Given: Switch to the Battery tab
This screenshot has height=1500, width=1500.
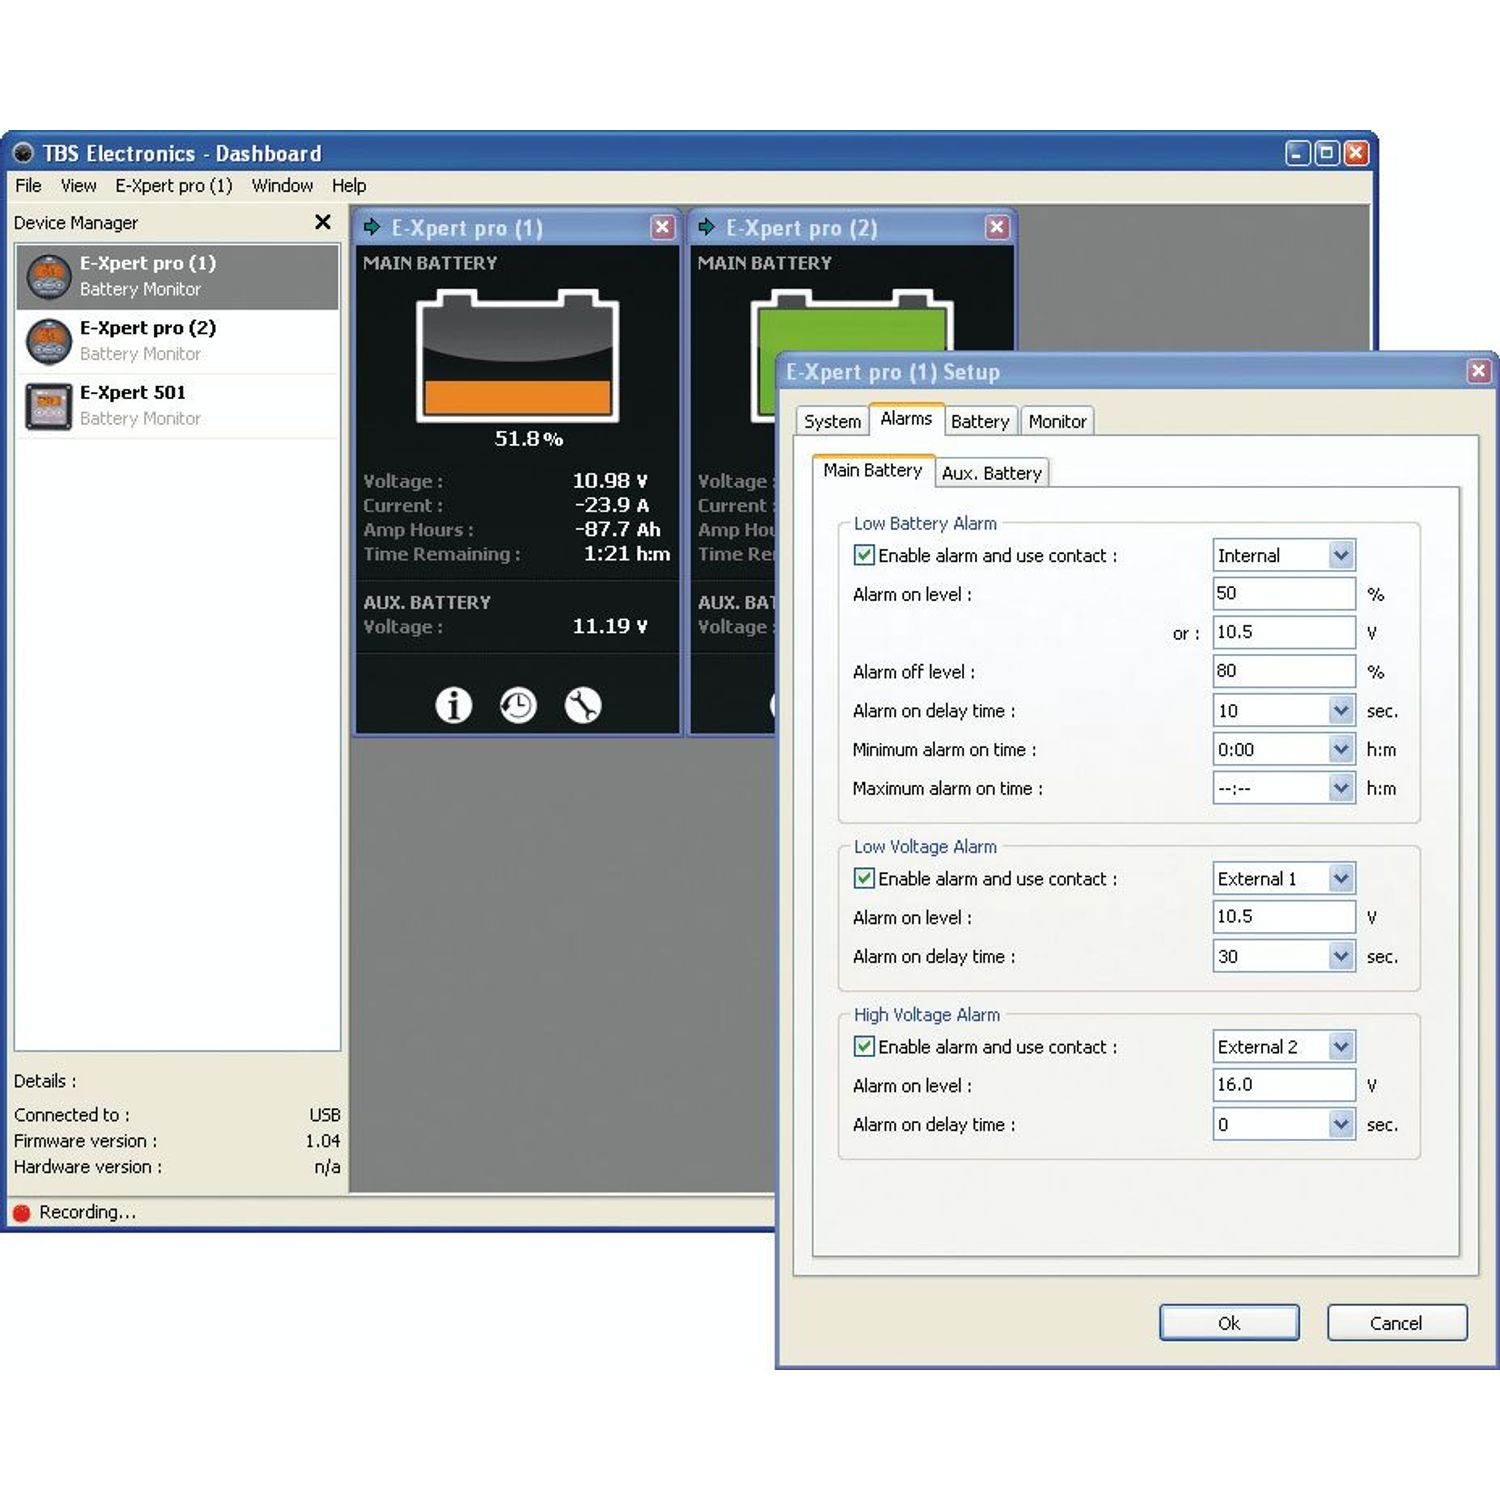Looking at the screenshot, I should (x=980, y=421).
